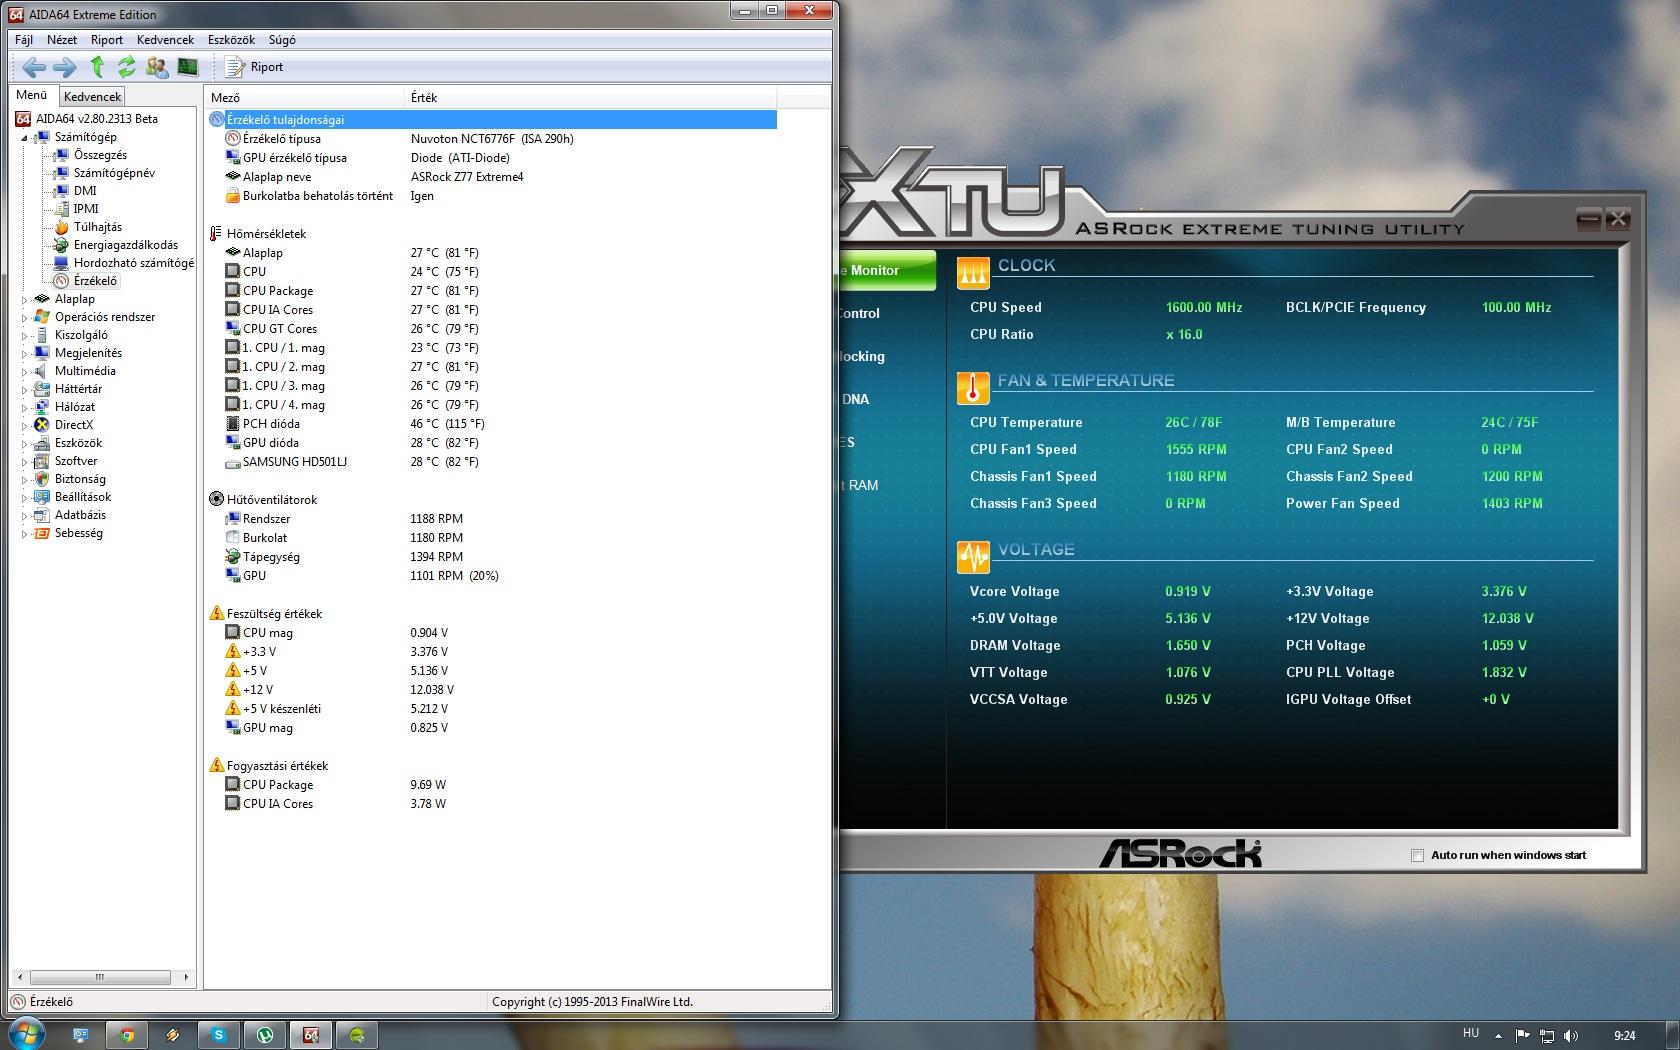Open the Nézet menu

62,40
